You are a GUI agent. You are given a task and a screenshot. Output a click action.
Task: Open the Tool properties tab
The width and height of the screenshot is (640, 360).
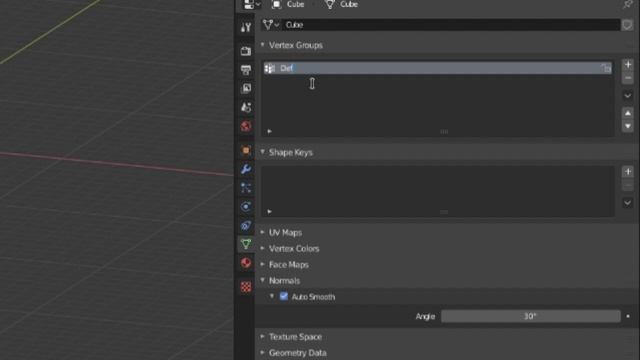246,27
